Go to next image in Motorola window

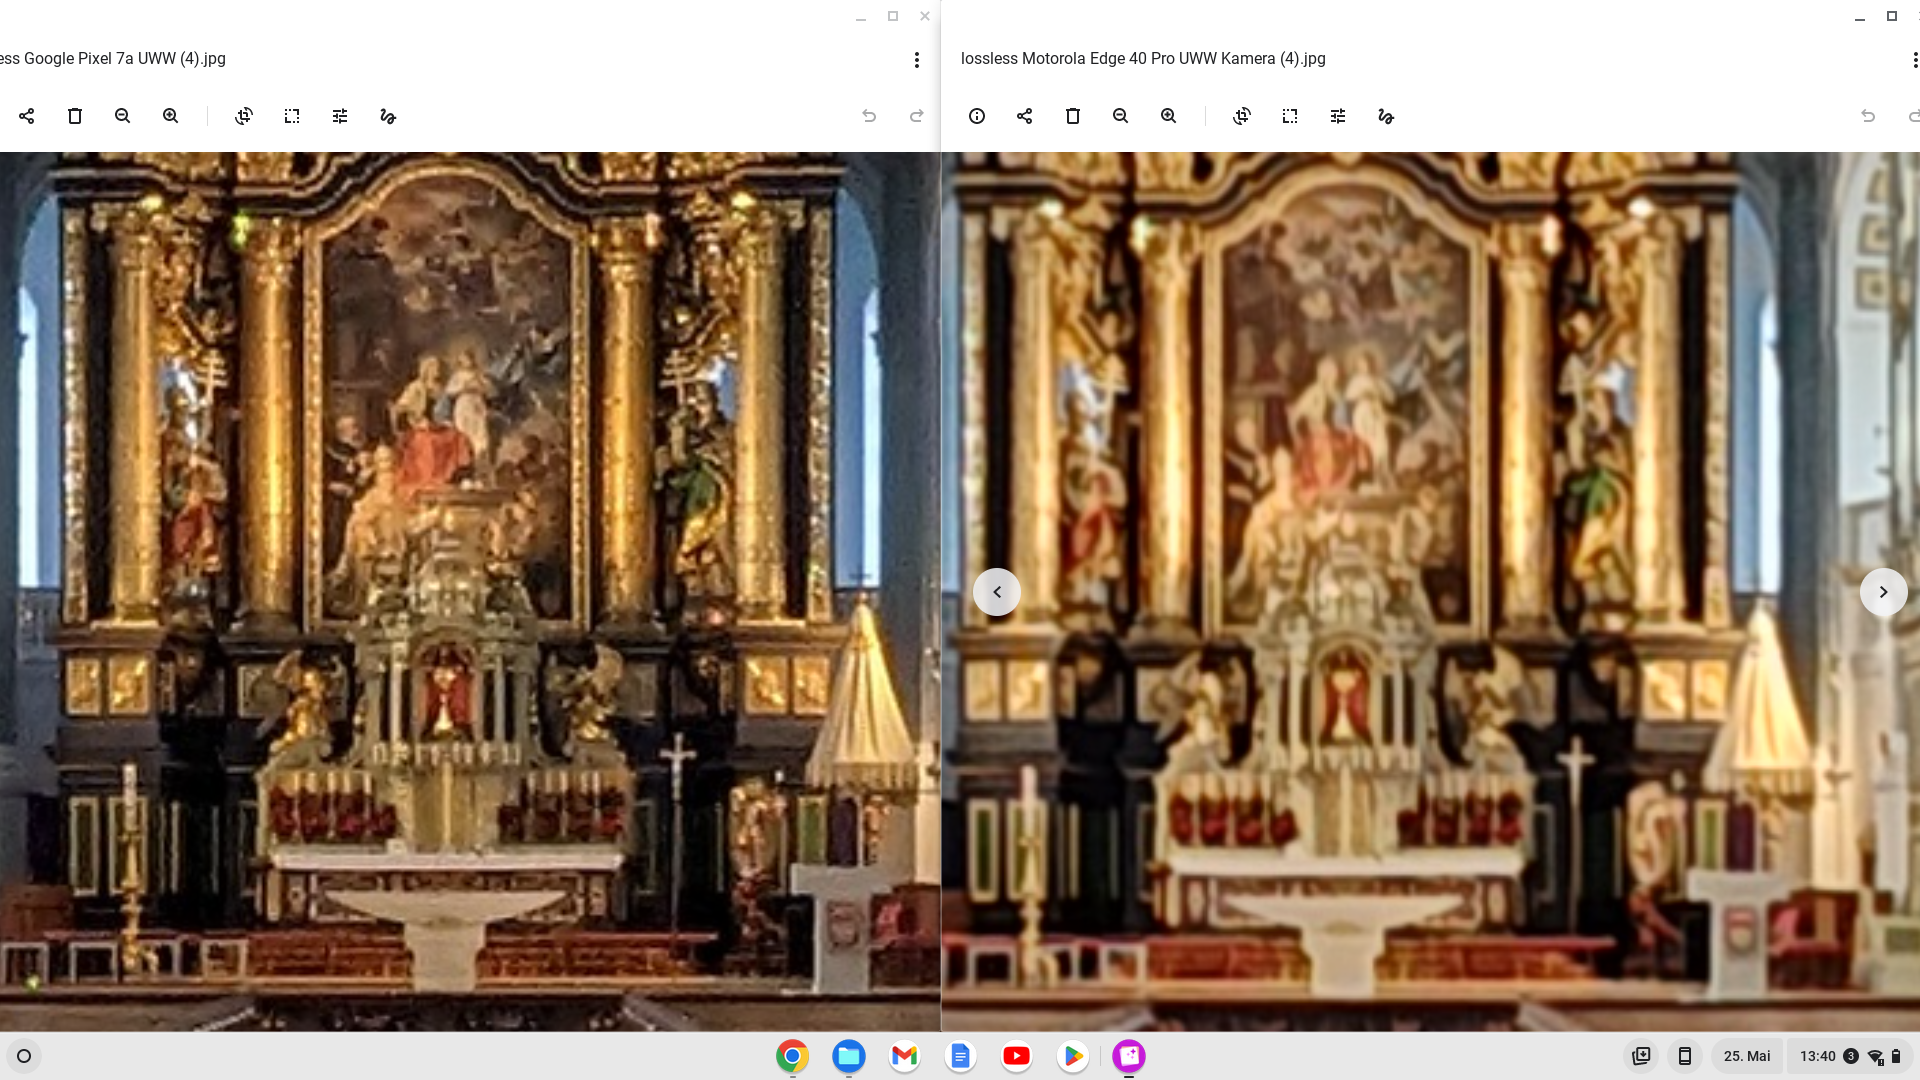coord(1884,592)
